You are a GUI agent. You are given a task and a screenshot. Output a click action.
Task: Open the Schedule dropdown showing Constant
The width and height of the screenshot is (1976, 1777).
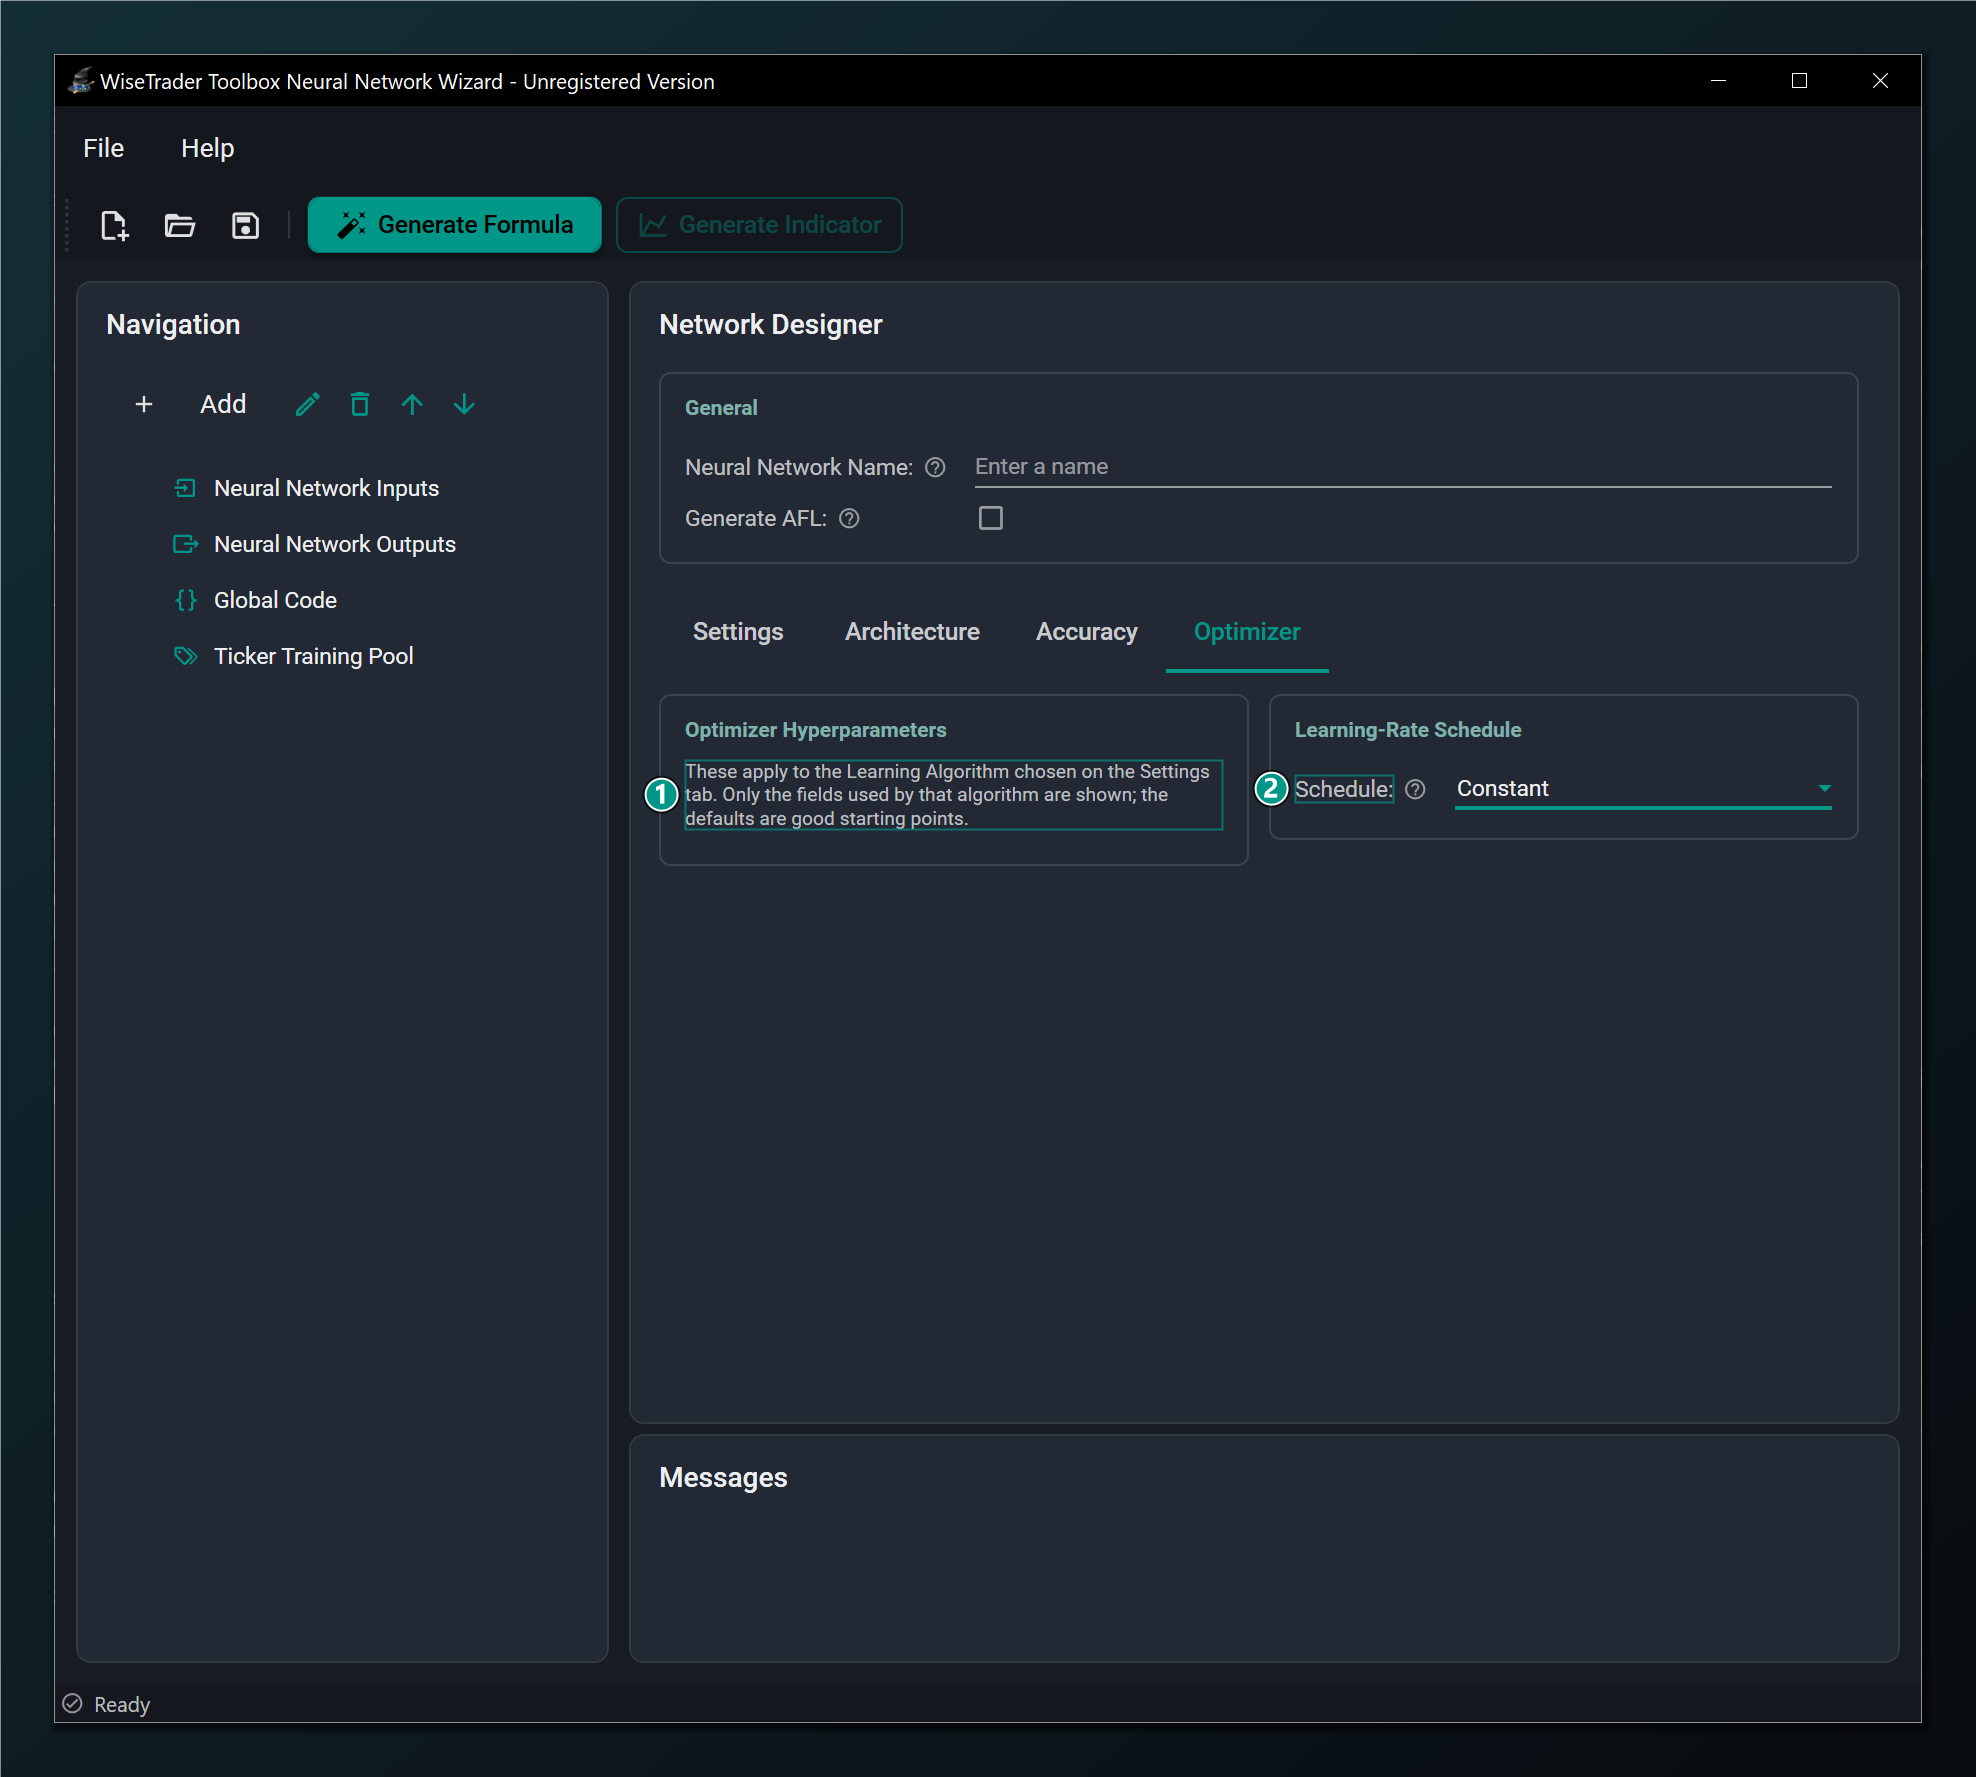[x=1643, y=789]
